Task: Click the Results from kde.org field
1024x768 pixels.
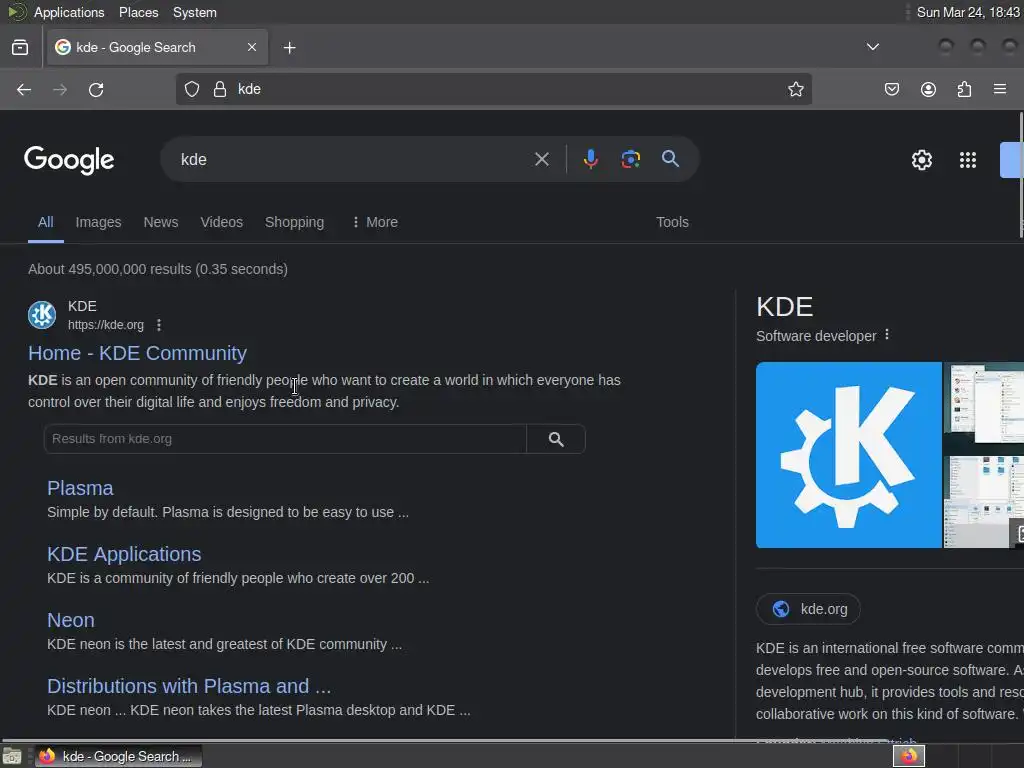Action: pos(285,439)
